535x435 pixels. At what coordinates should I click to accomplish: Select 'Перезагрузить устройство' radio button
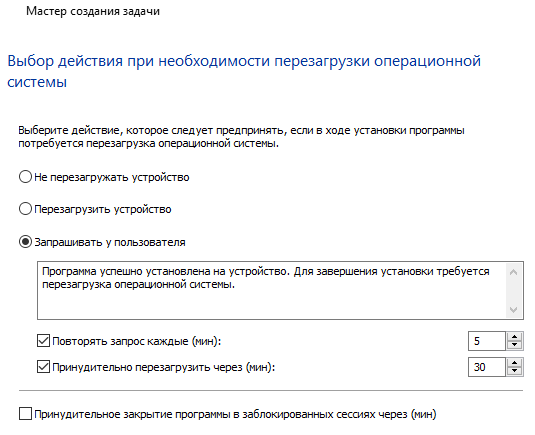[x=25, y=209]
